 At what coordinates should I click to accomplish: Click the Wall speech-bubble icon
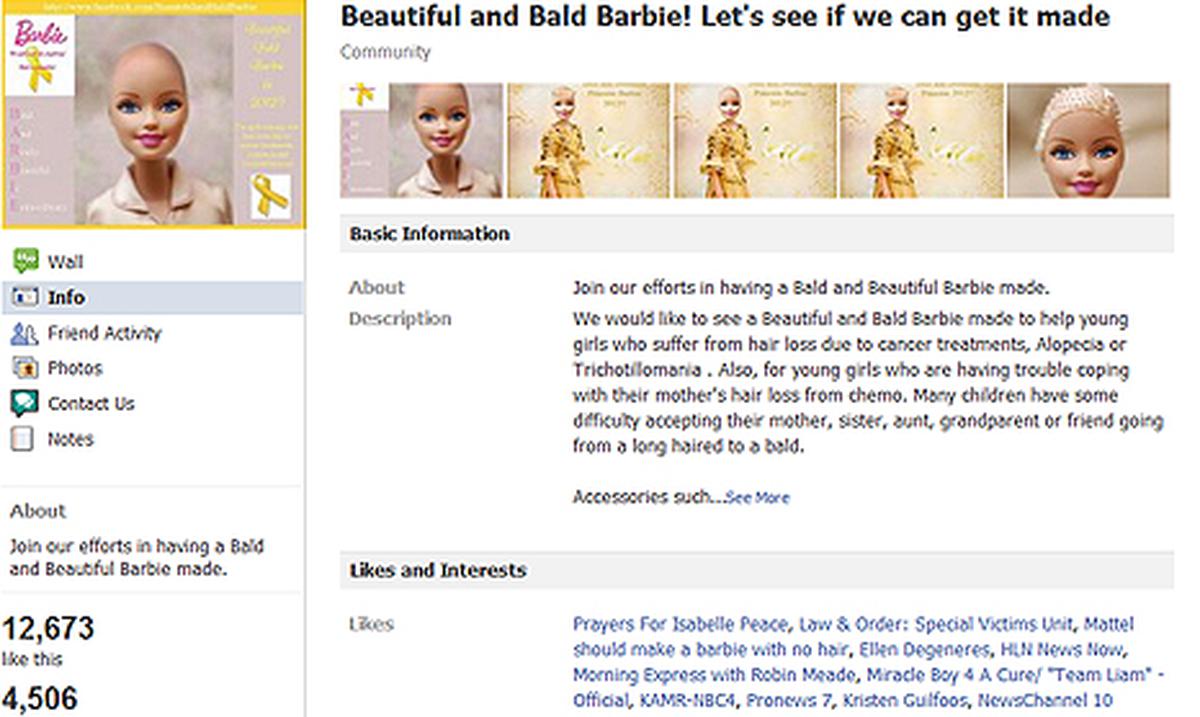pyautogui.click(x=24, y=262)
